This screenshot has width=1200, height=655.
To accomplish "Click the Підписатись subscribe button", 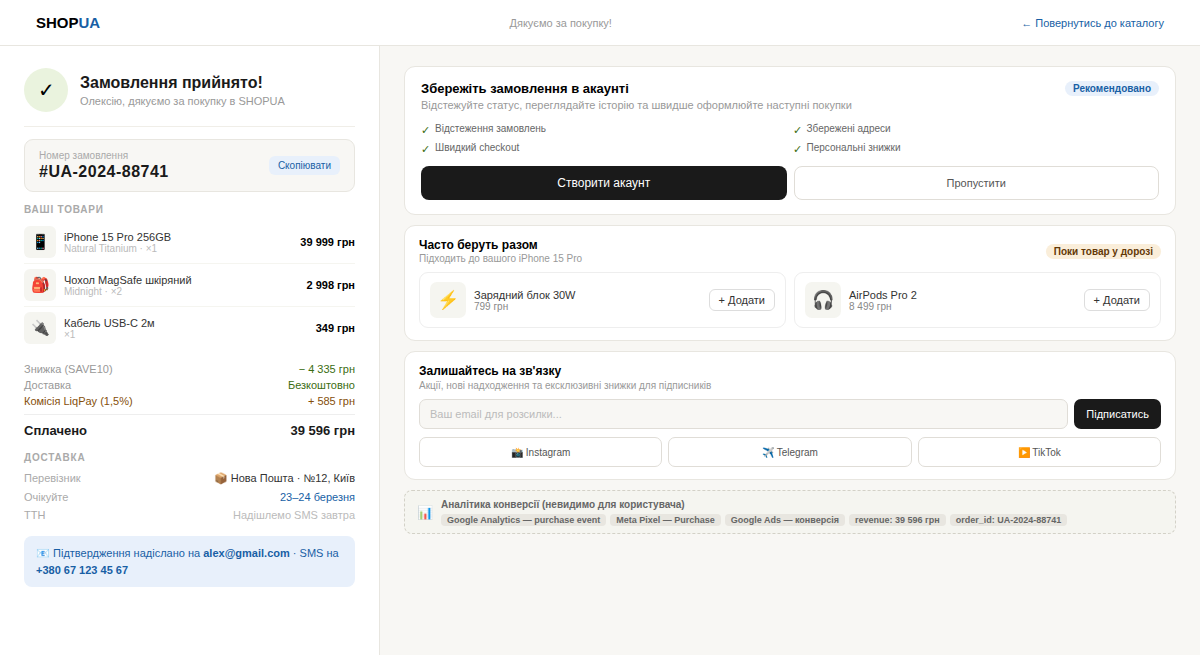I will click(1116, 414).
